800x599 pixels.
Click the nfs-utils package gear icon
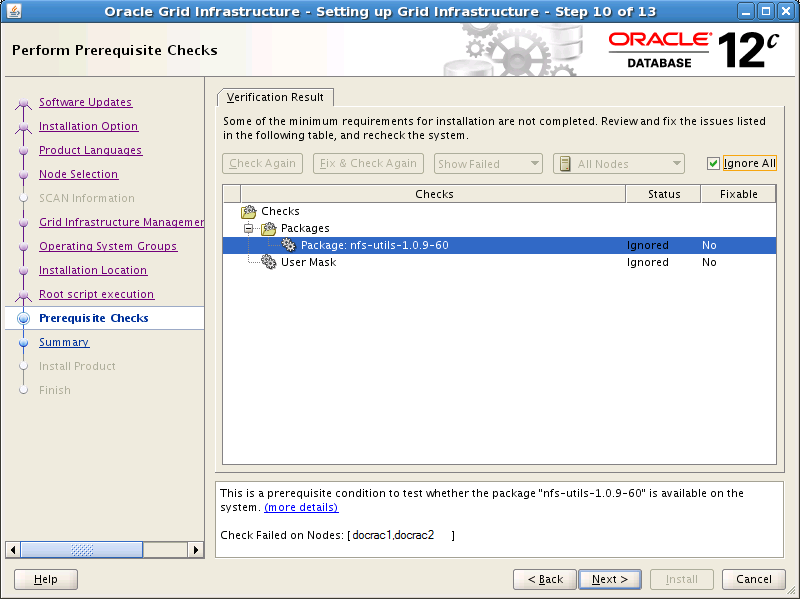click(x=289, y=246)
